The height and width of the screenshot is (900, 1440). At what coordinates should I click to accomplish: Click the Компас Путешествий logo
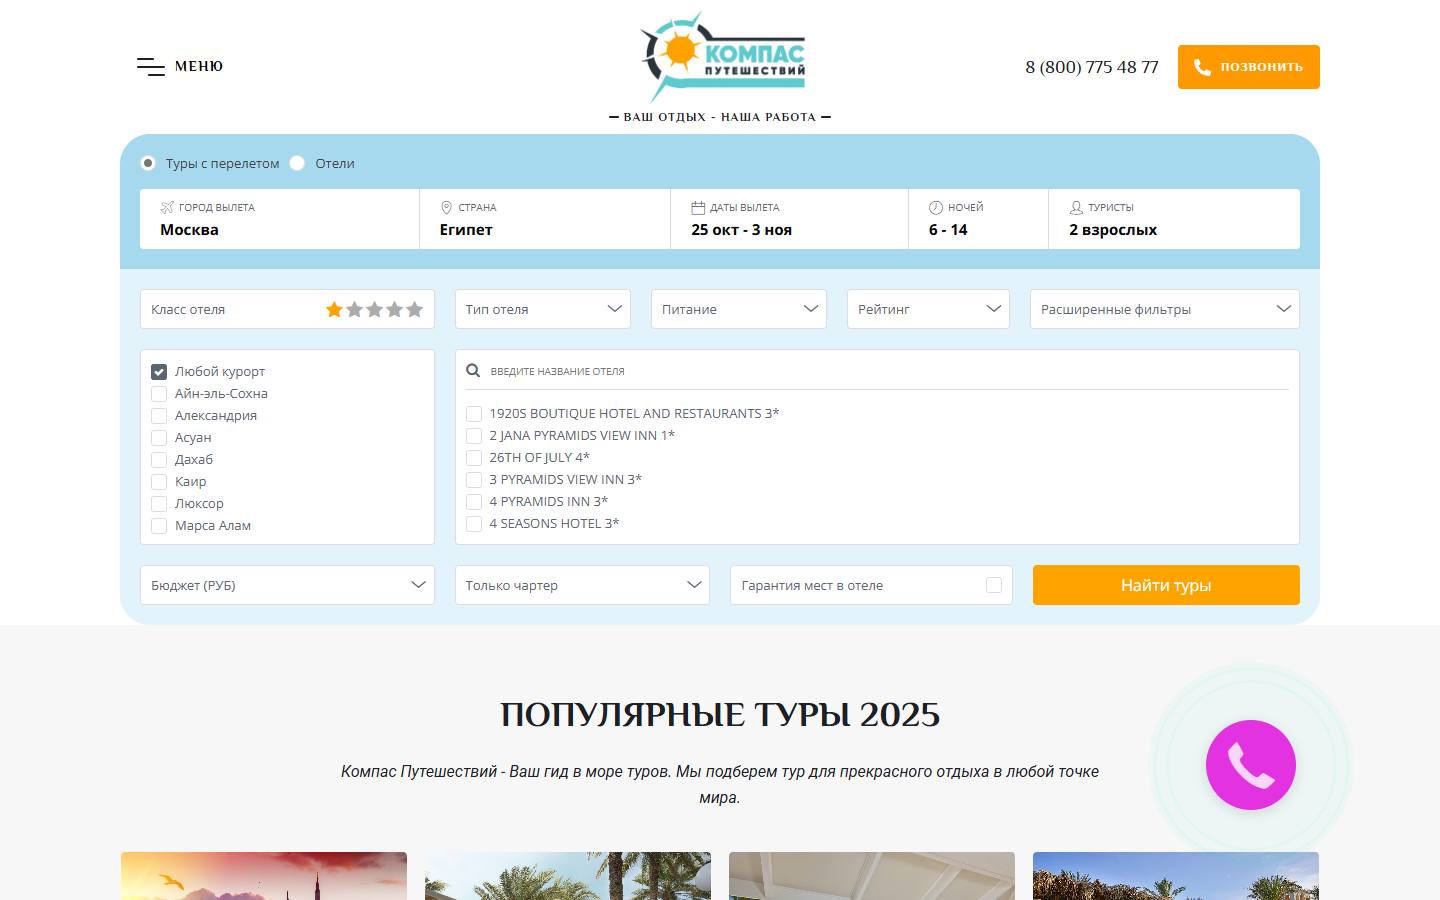[723, 58]
